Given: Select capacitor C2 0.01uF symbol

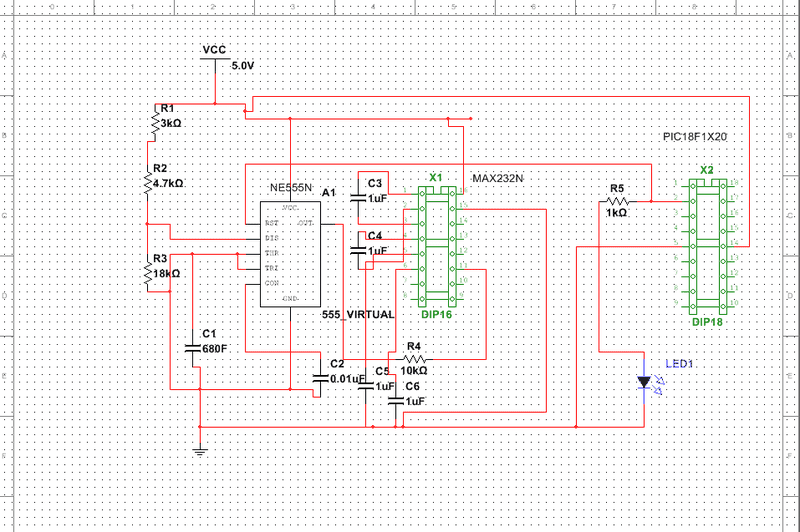Looking at the screenshot, I should click(x=320, y=378).
